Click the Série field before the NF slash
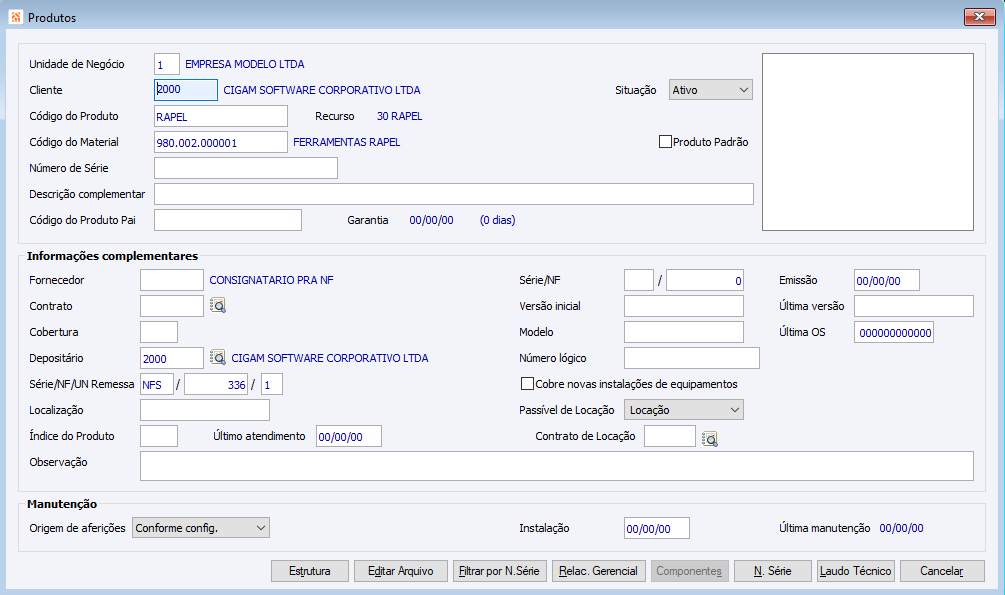This screenshot has height=595, width=1005. (x=639, y=280)
